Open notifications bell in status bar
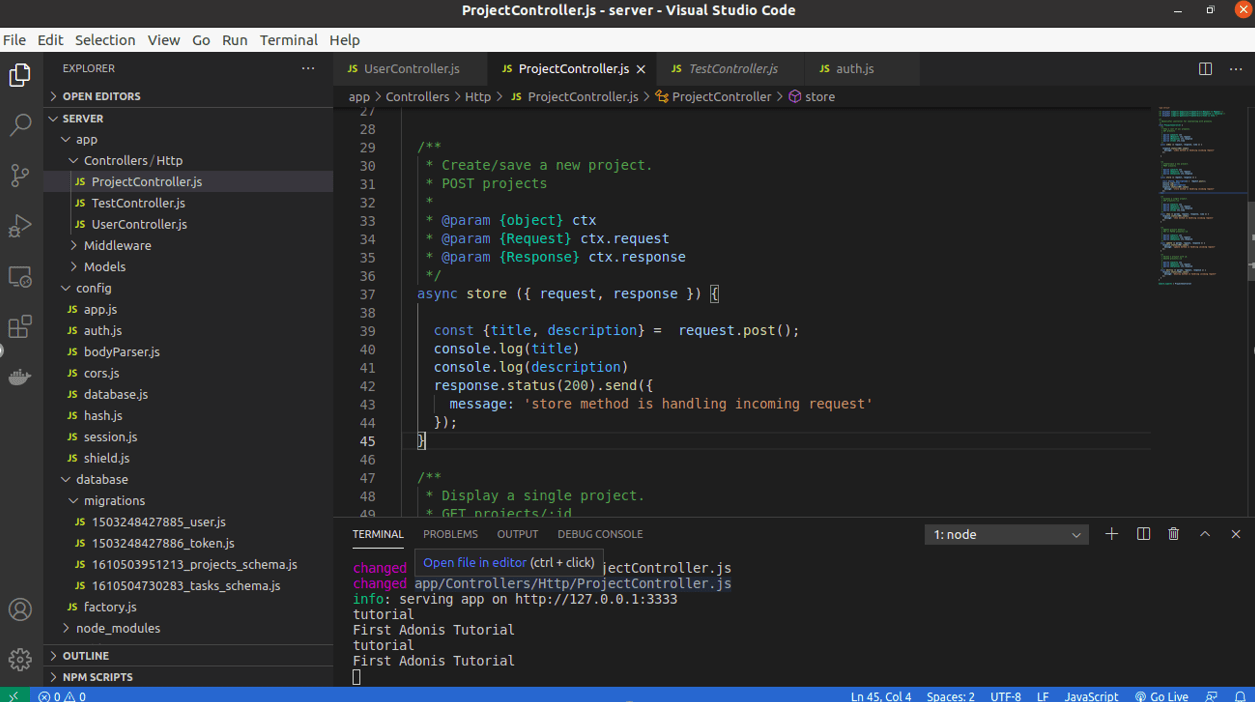This screenshot has height=702, width=1255. (x=1240, y=696)
